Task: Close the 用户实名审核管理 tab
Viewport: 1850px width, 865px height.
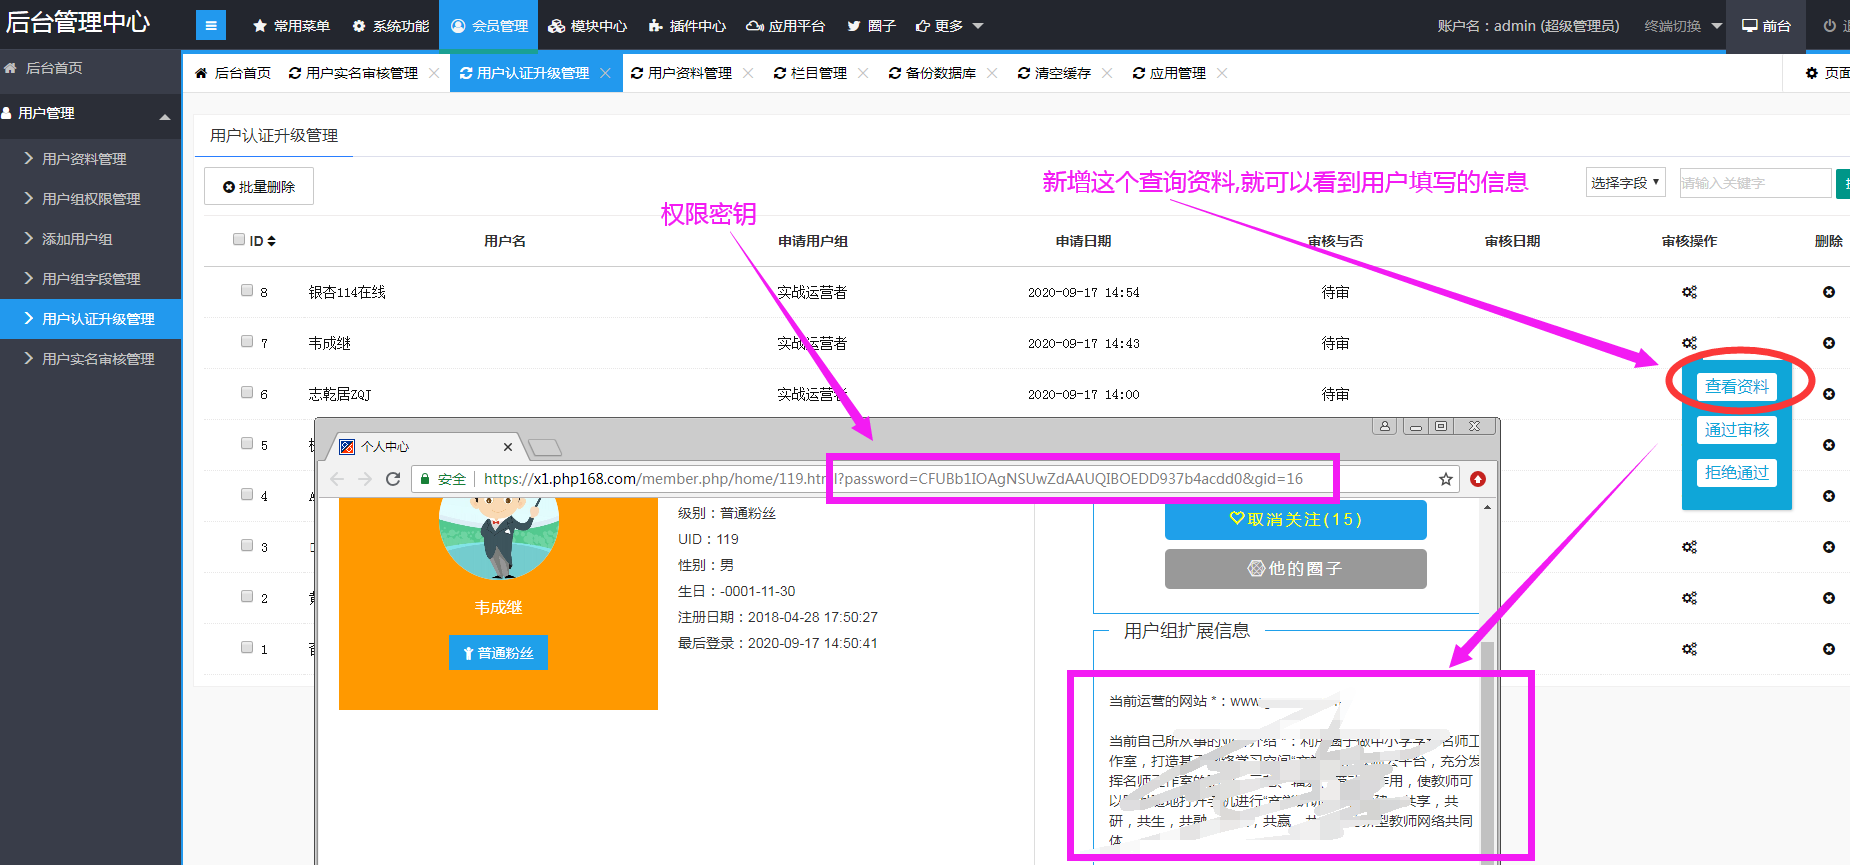Action: pos(434,73)
